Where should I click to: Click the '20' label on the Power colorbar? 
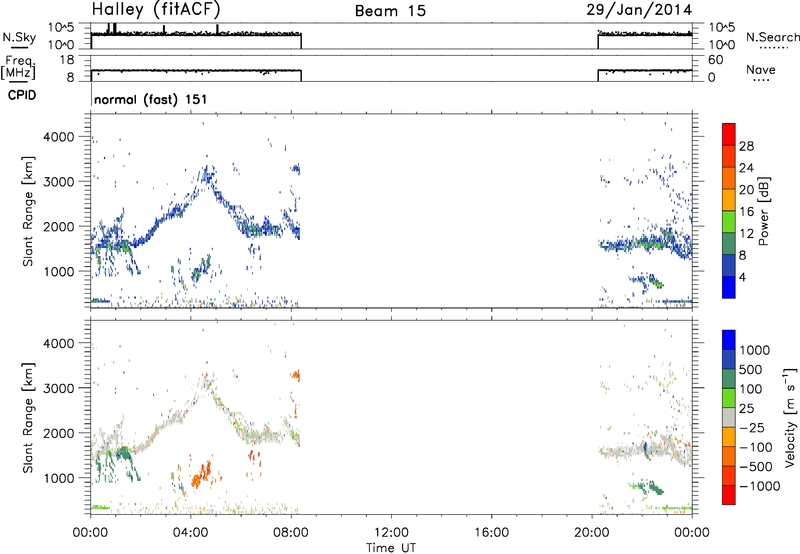(746, 190)
